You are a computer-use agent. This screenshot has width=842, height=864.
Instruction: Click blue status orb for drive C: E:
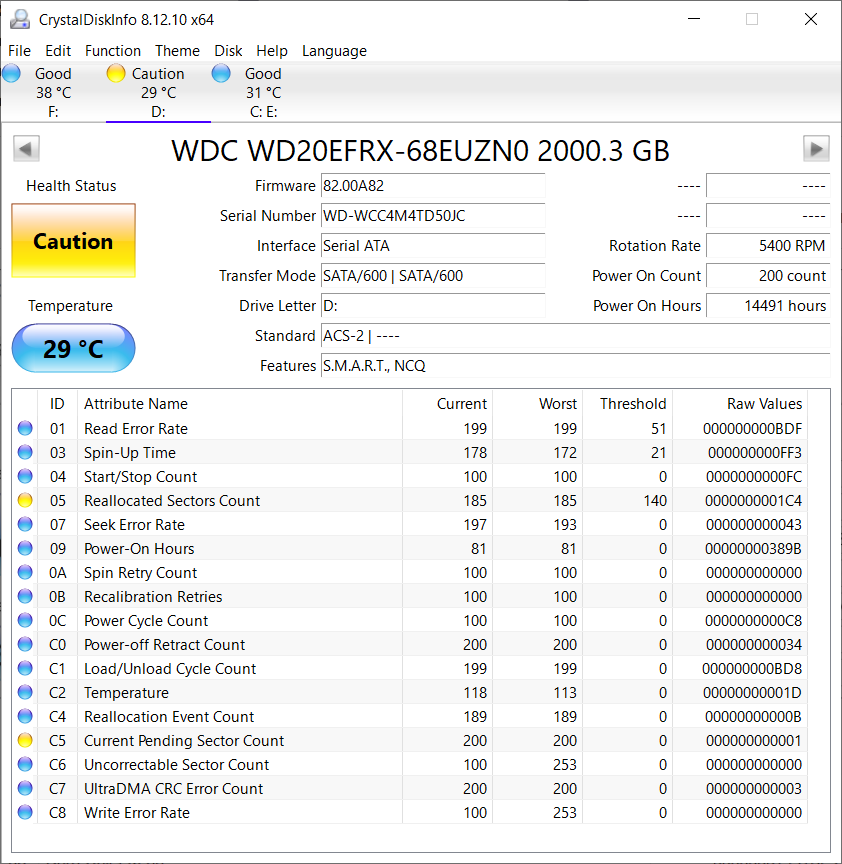[221, 73]
